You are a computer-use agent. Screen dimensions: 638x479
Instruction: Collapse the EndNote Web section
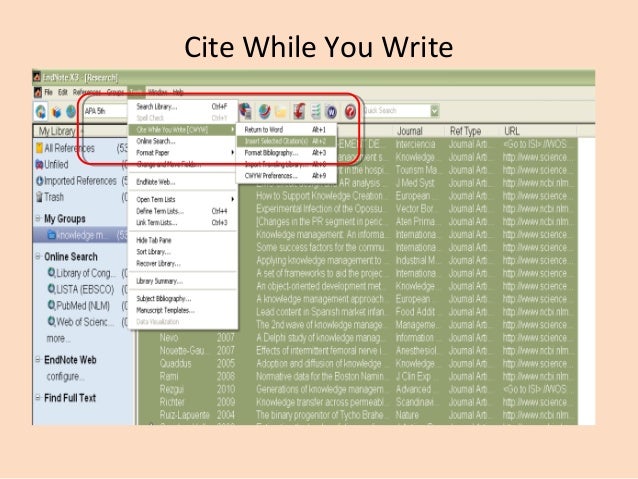click(x=38, y=360)
